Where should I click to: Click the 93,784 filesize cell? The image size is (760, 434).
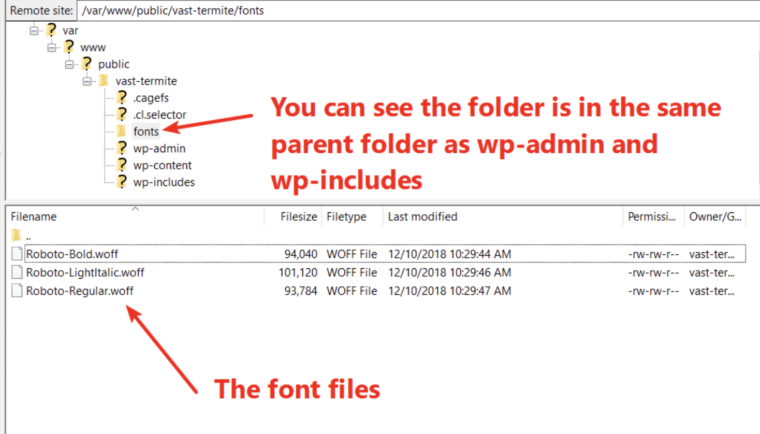[x=301, y=291]
